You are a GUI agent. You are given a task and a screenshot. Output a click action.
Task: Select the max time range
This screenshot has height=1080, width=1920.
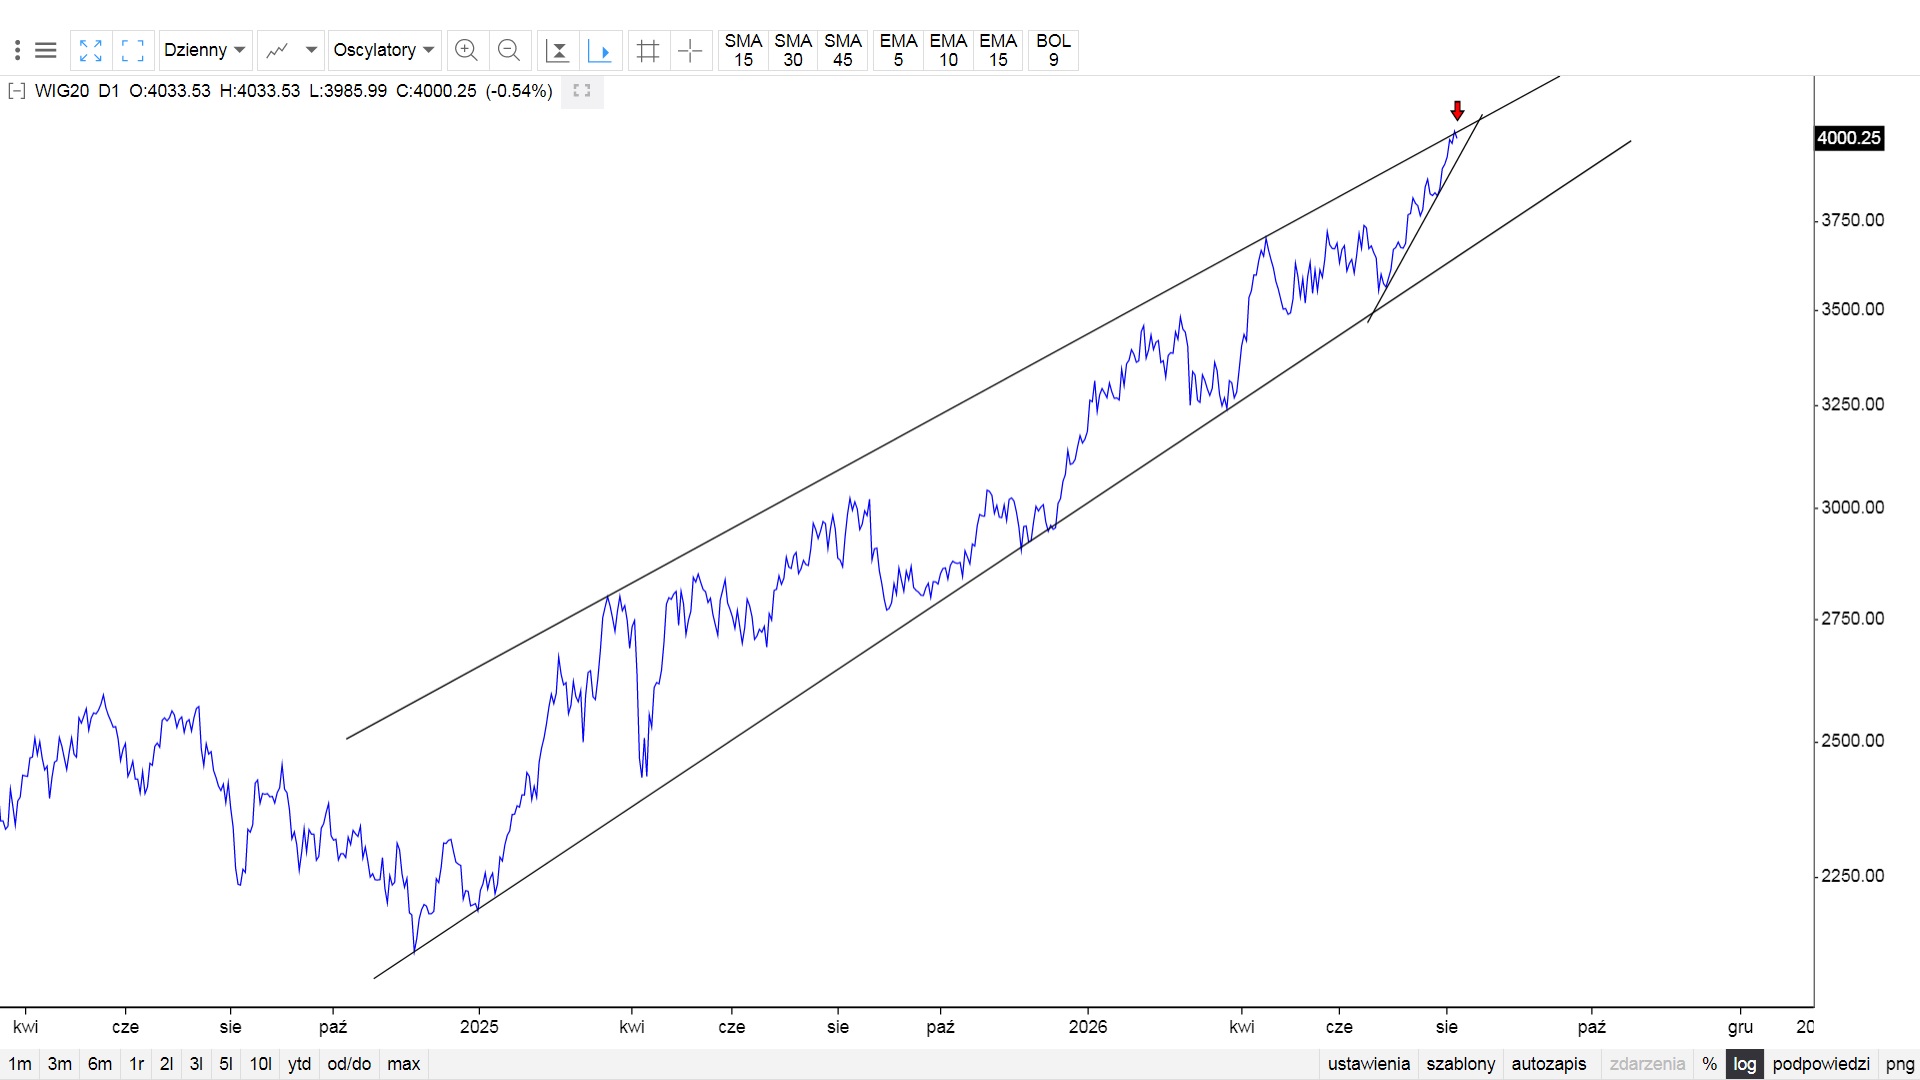click(404, 1064)
